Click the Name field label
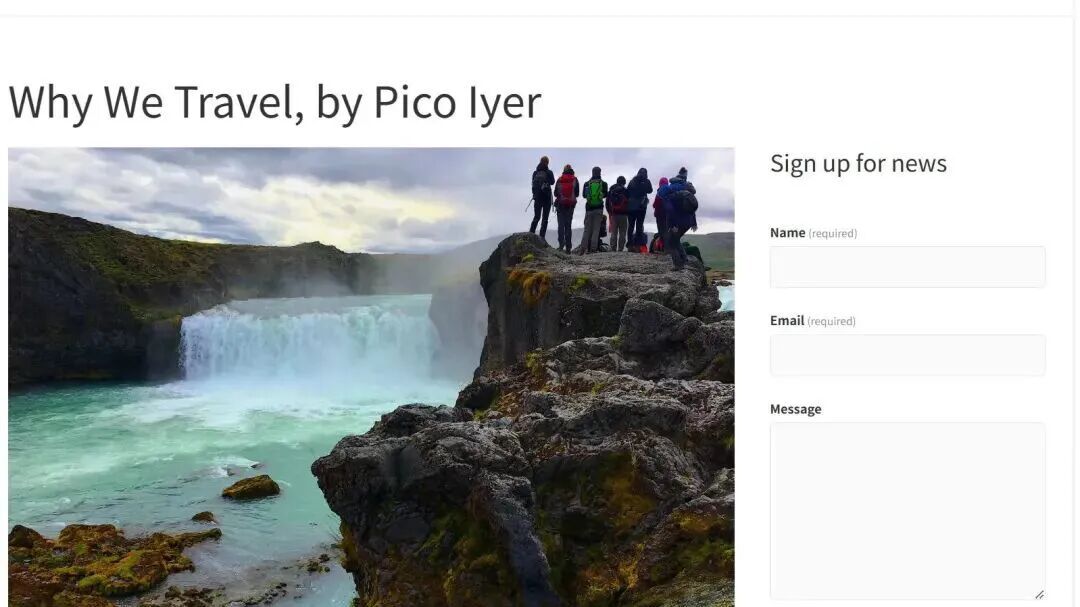Image resolution: width=1080 pixels, height=607 pixels. [x=787, y=233]
